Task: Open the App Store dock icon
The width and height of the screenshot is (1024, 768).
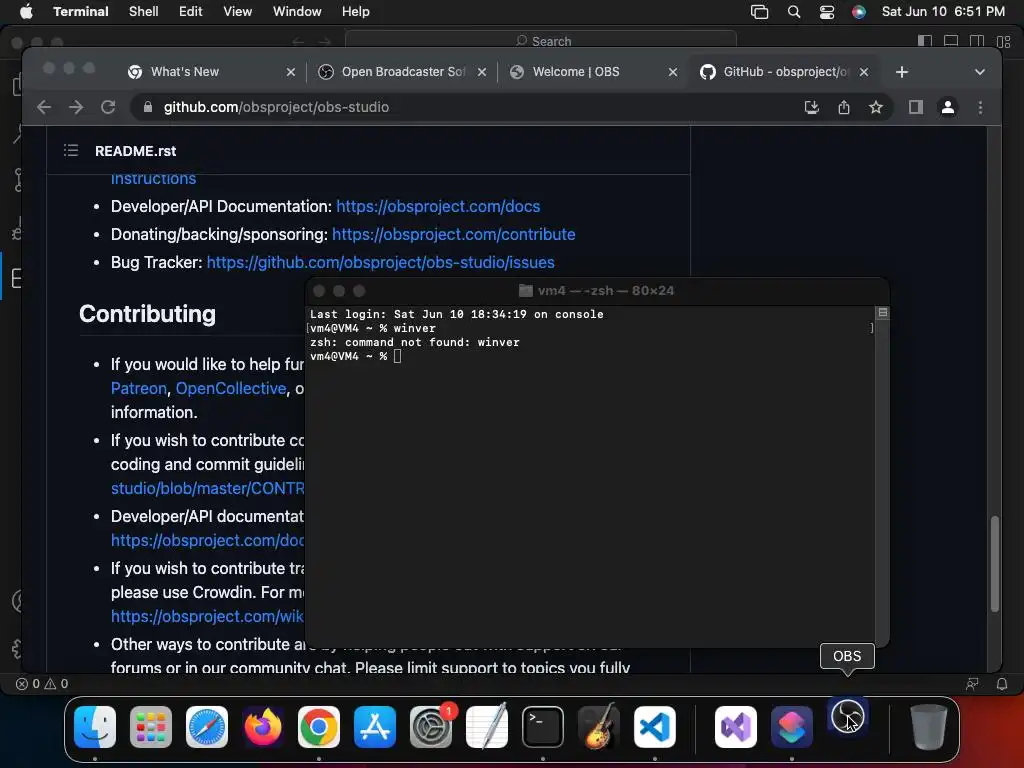Action: pos(375,727)
